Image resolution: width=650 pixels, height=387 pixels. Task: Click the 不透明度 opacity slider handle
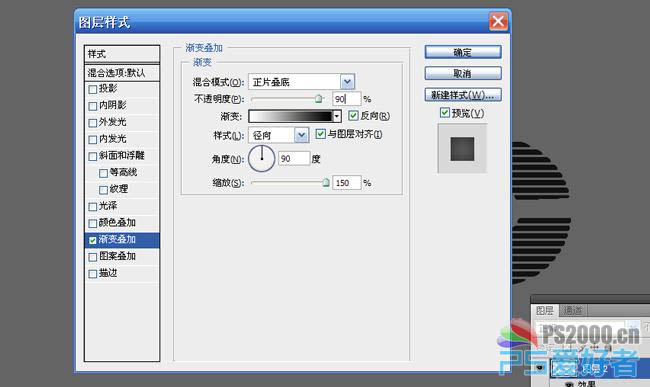click(x=318, y=99)
